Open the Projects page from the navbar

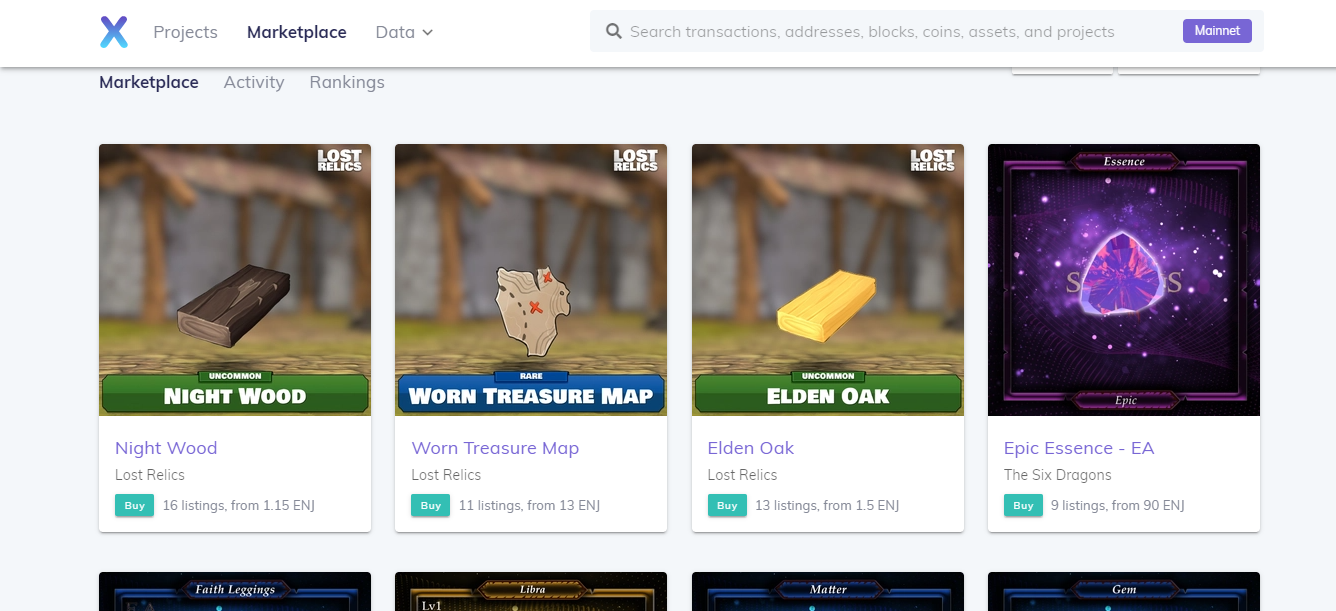tap(185, 32)
